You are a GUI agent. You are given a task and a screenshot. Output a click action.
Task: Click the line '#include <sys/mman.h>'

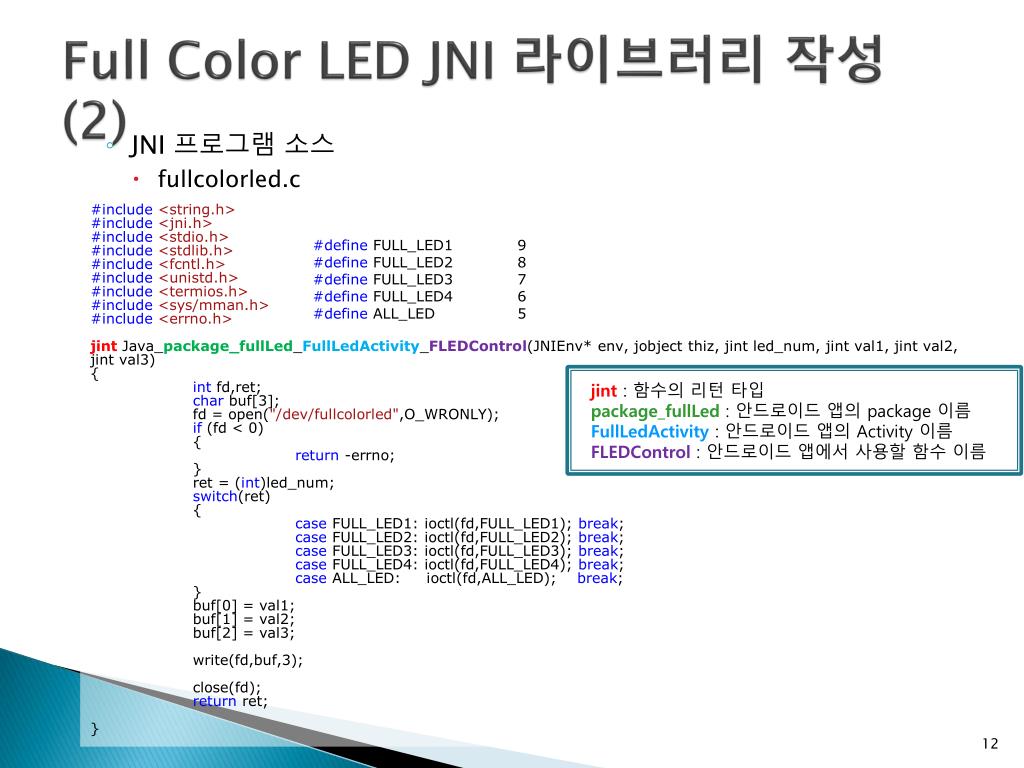point(180,306)
